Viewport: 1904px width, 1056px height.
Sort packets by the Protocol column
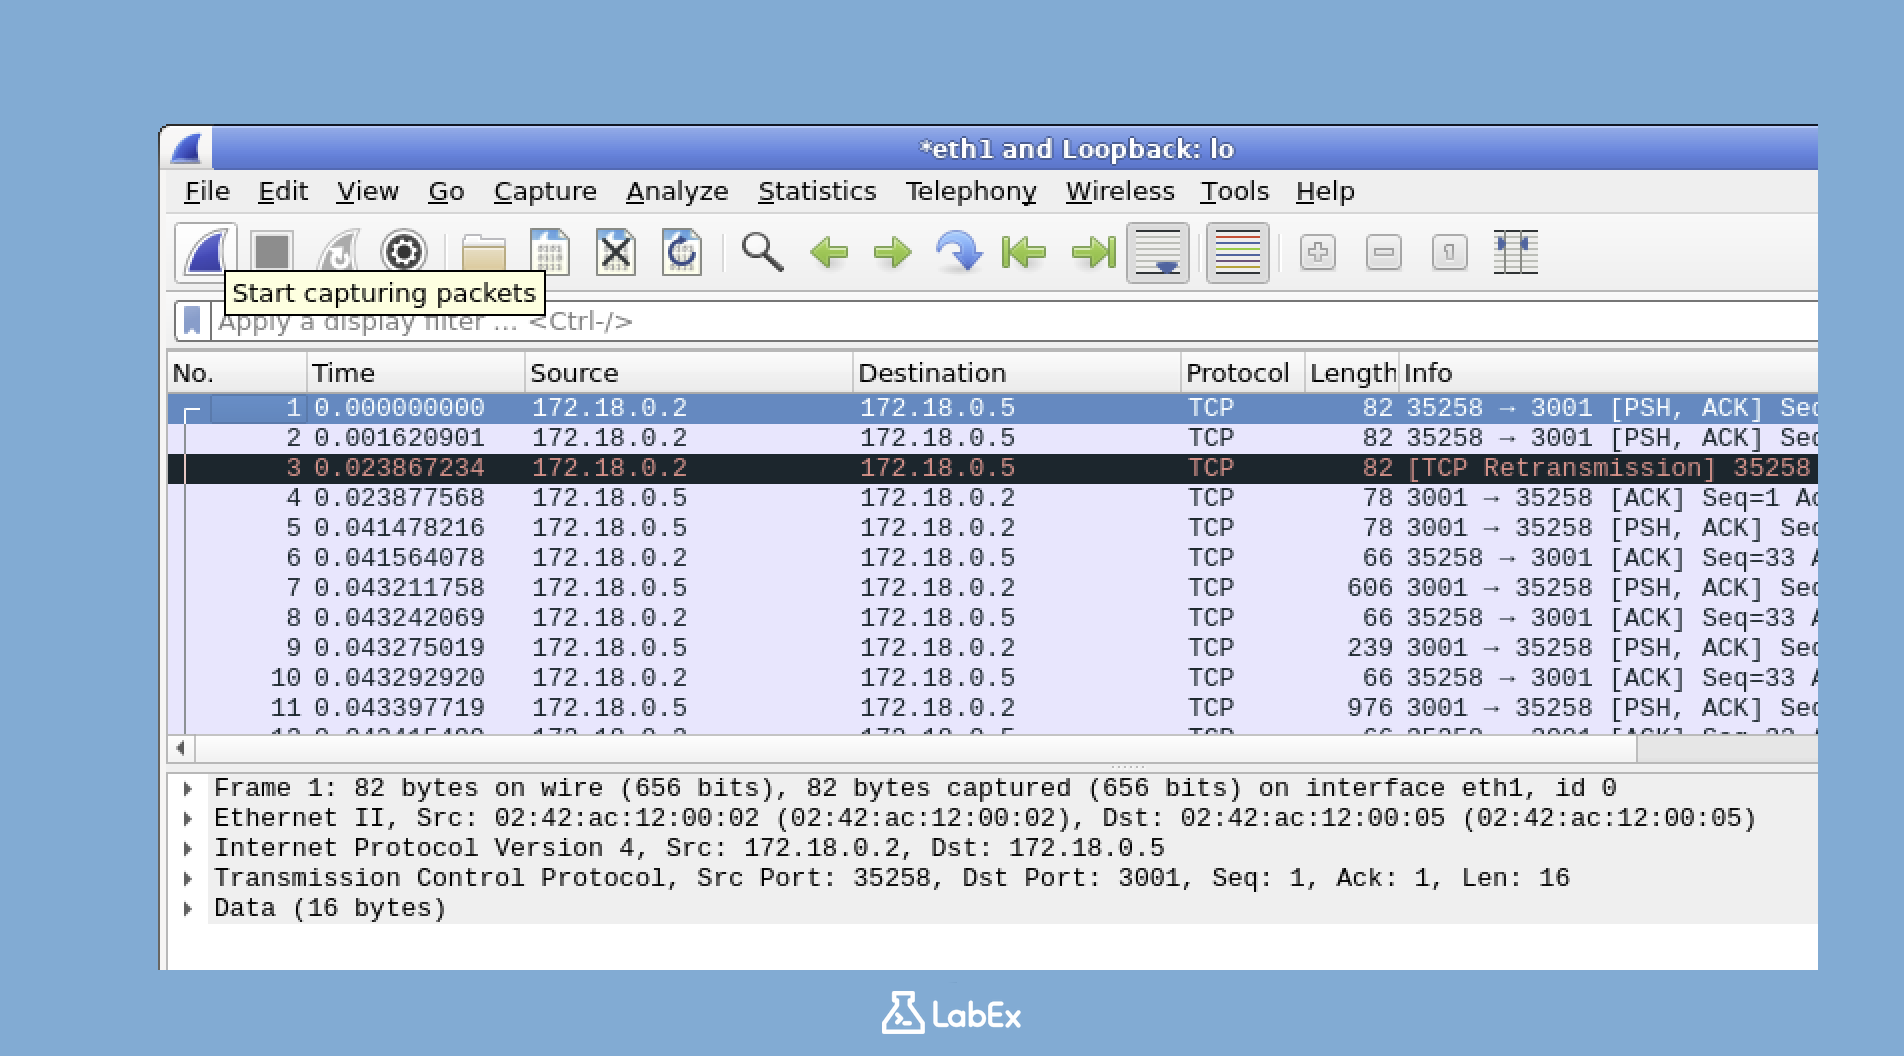pyautogui.click(x=1237, y=372)
